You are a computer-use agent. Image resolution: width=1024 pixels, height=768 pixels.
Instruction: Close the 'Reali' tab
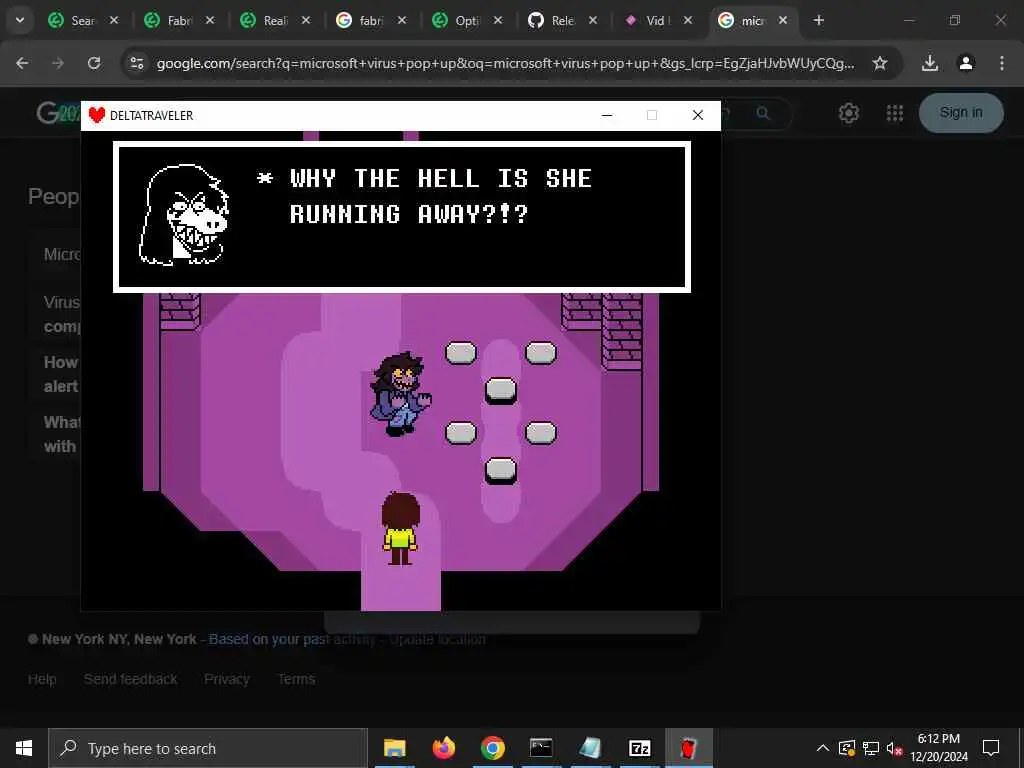(x=306, y=20)
